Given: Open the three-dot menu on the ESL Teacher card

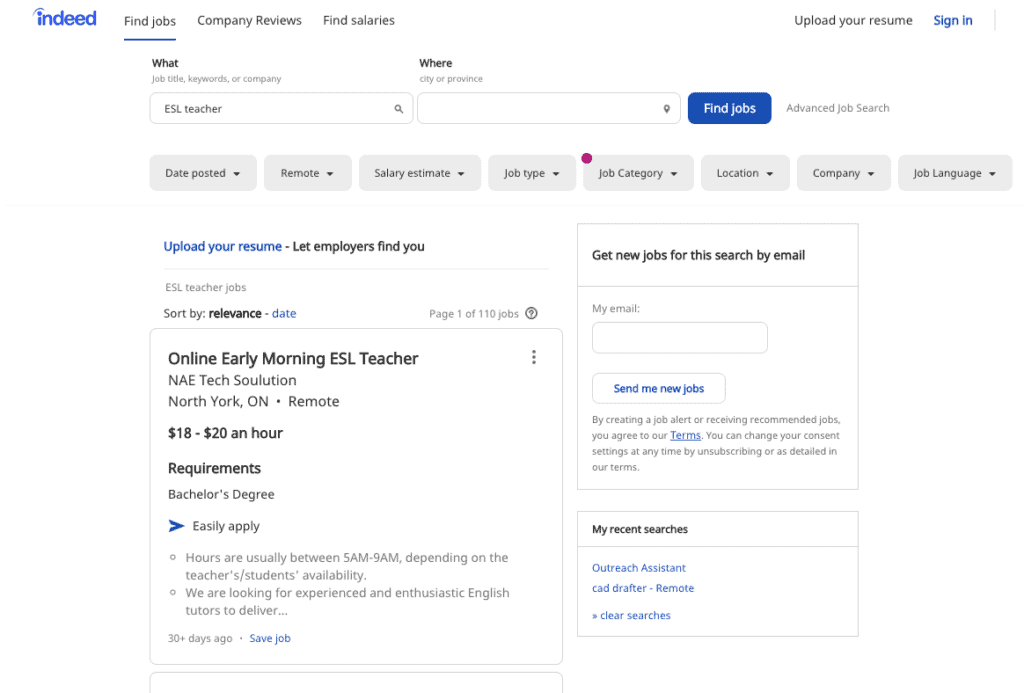Looking at the screenshot, I should pos(534,357).
